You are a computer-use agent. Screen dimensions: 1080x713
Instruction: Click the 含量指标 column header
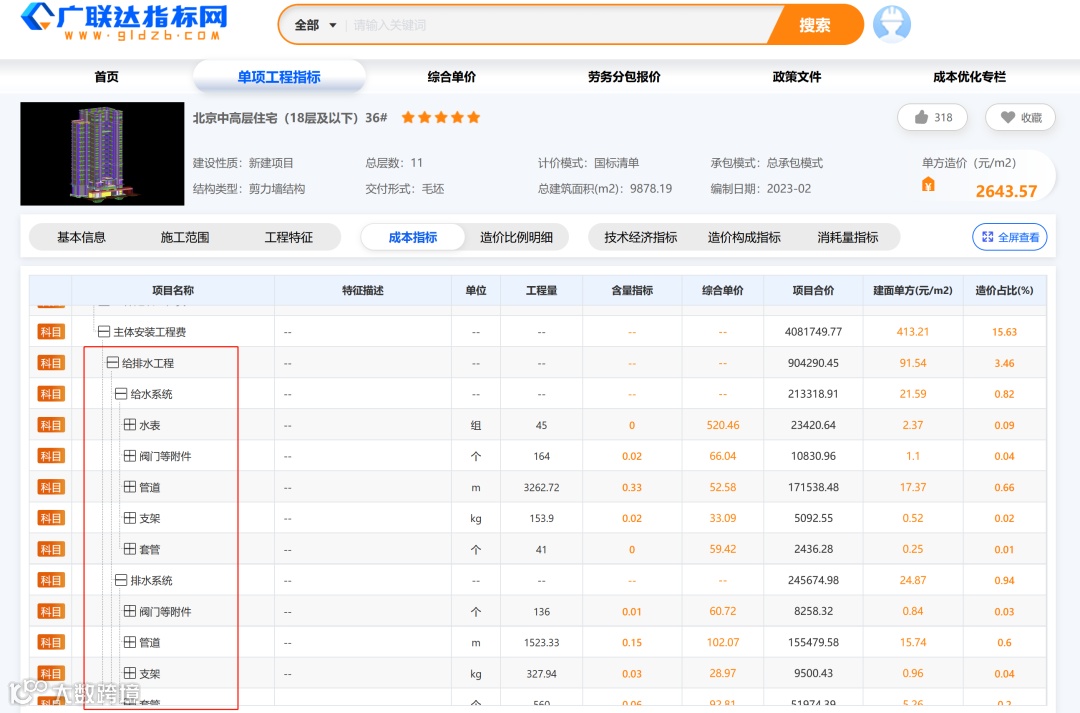[x=632, y=291]
